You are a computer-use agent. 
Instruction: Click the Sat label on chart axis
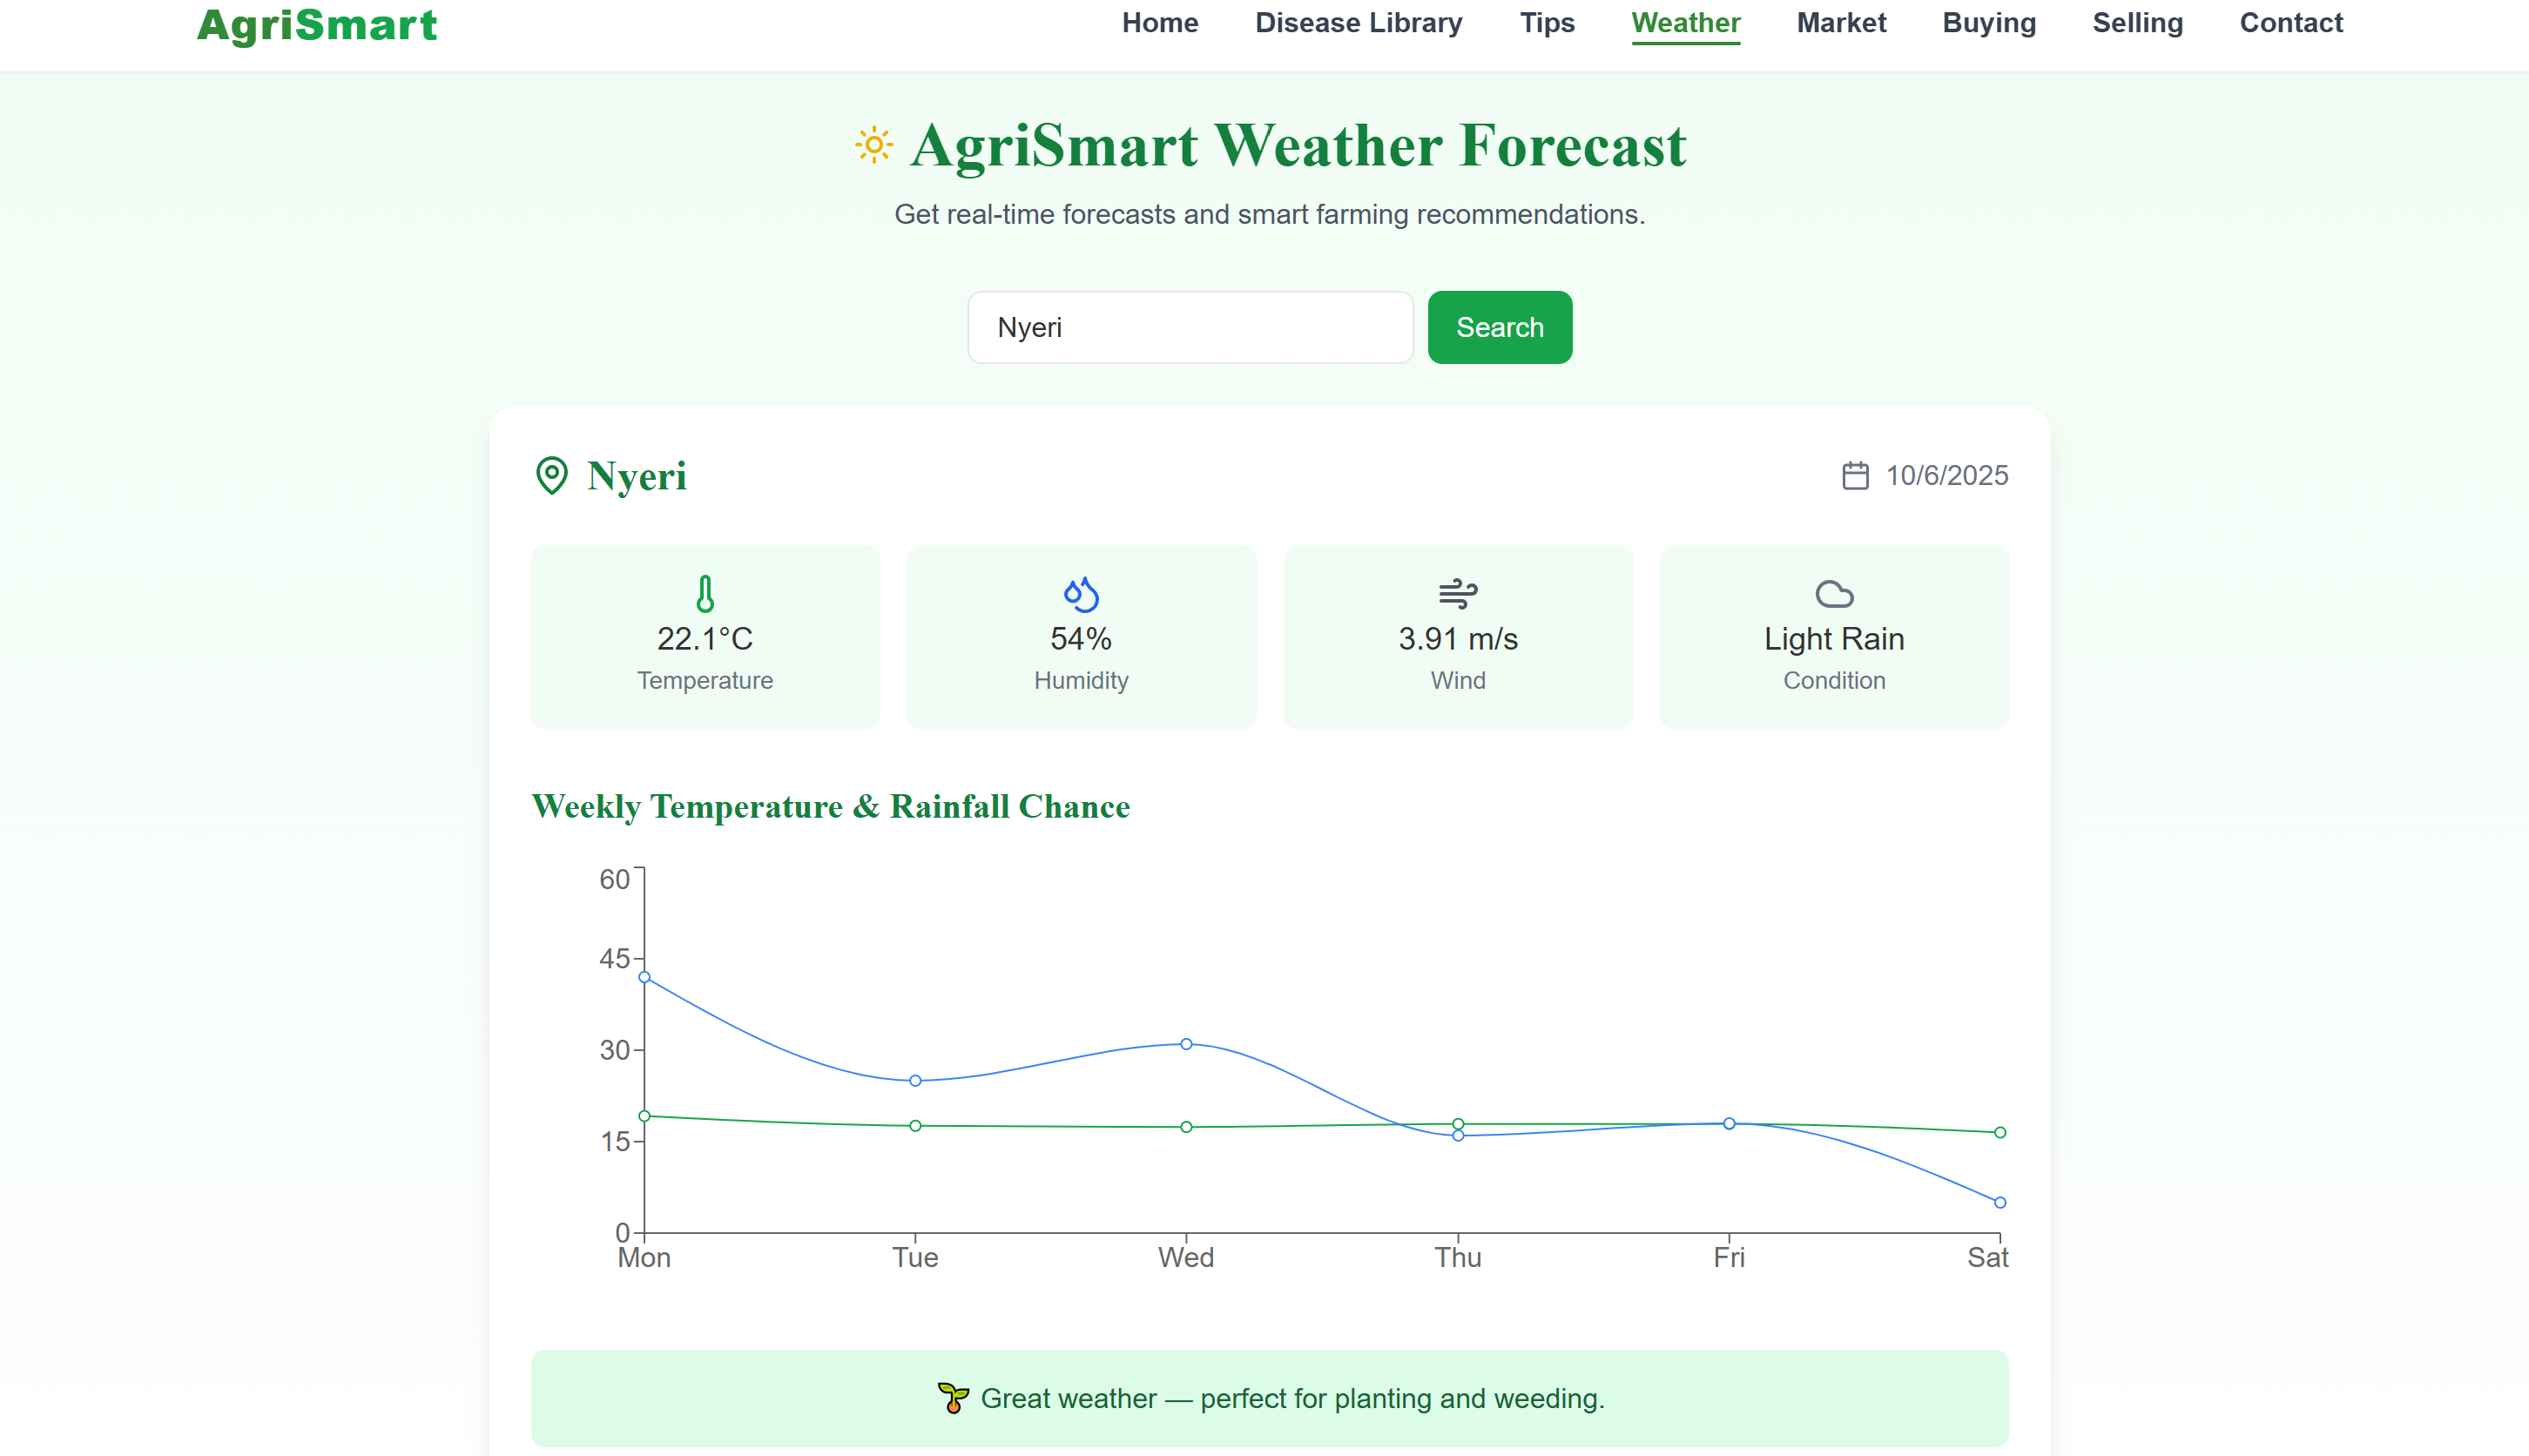1988,1258
